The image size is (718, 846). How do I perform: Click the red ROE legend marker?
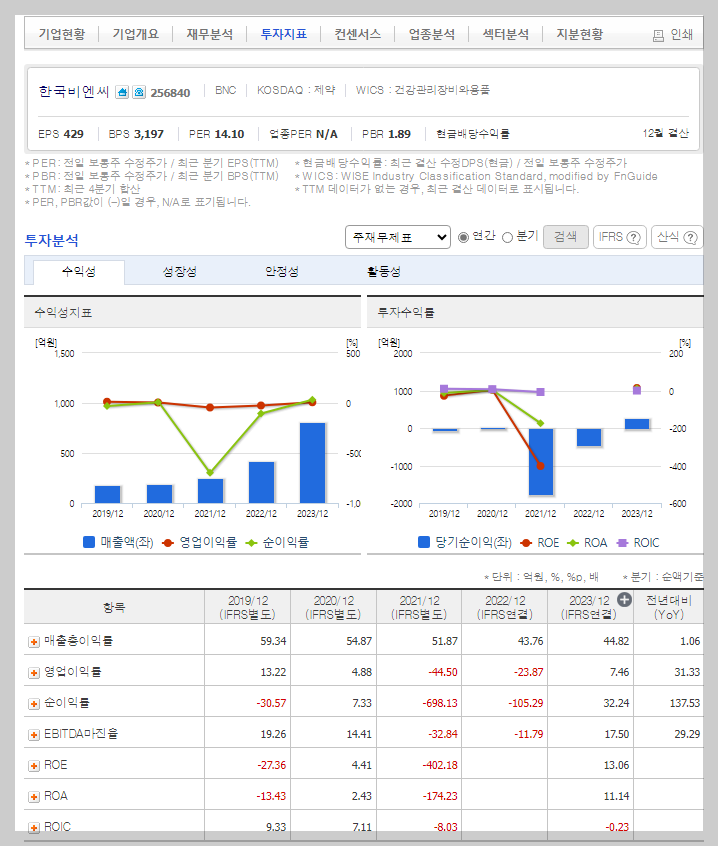pos(526,543)
